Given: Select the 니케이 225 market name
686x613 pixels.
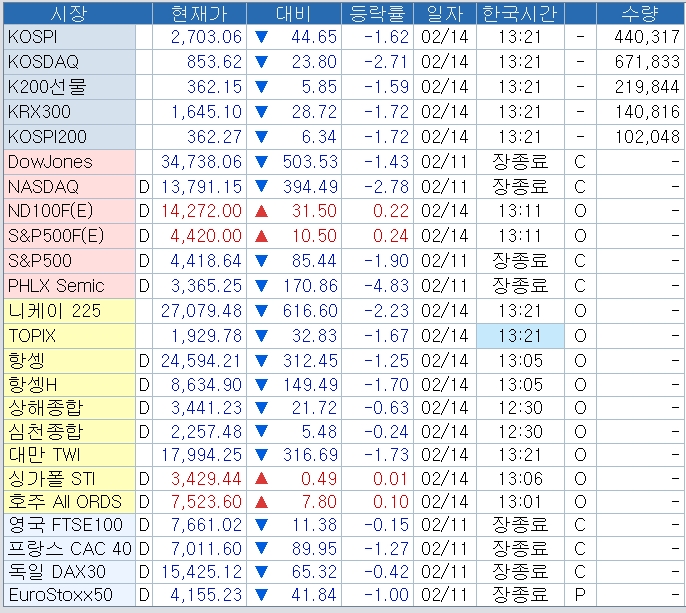Looking at the screenshot, I should coord(55,311).
